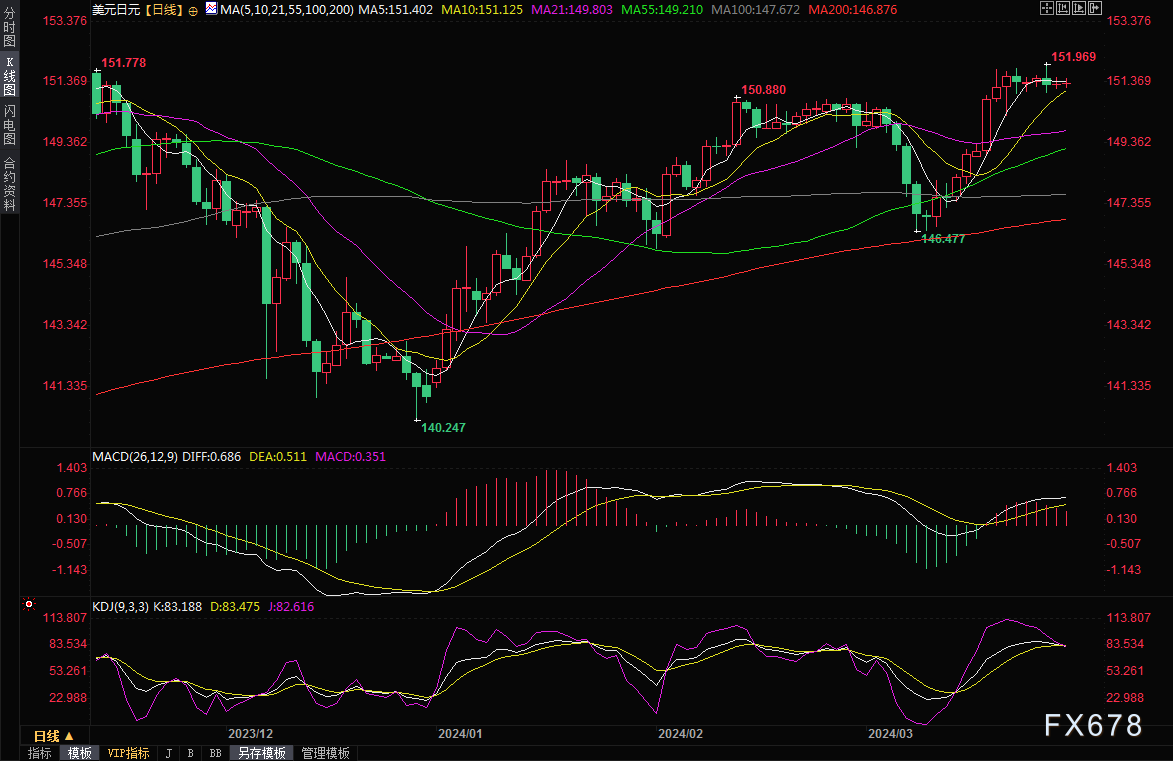The height and width of the screenshot is (761, 1173).
Task: Click the 管理模板 button
Action: pos(325,753)
